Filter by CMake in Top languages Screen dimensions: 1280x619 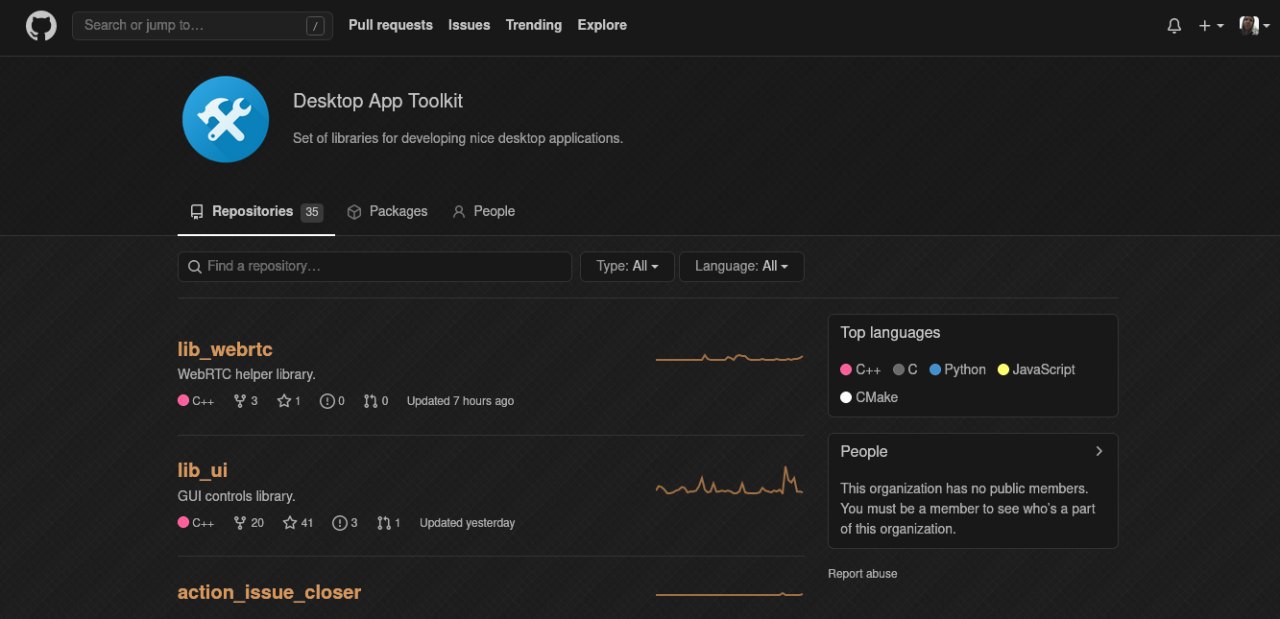[869, 398]
